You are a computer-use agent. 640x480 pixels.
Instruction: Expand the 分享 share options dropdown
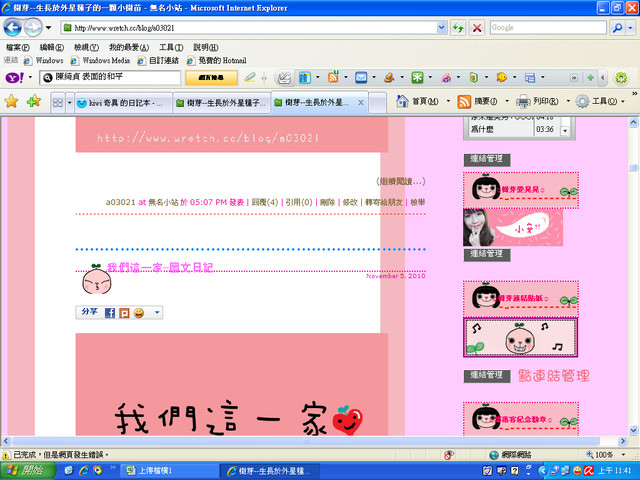pos(157,313)
